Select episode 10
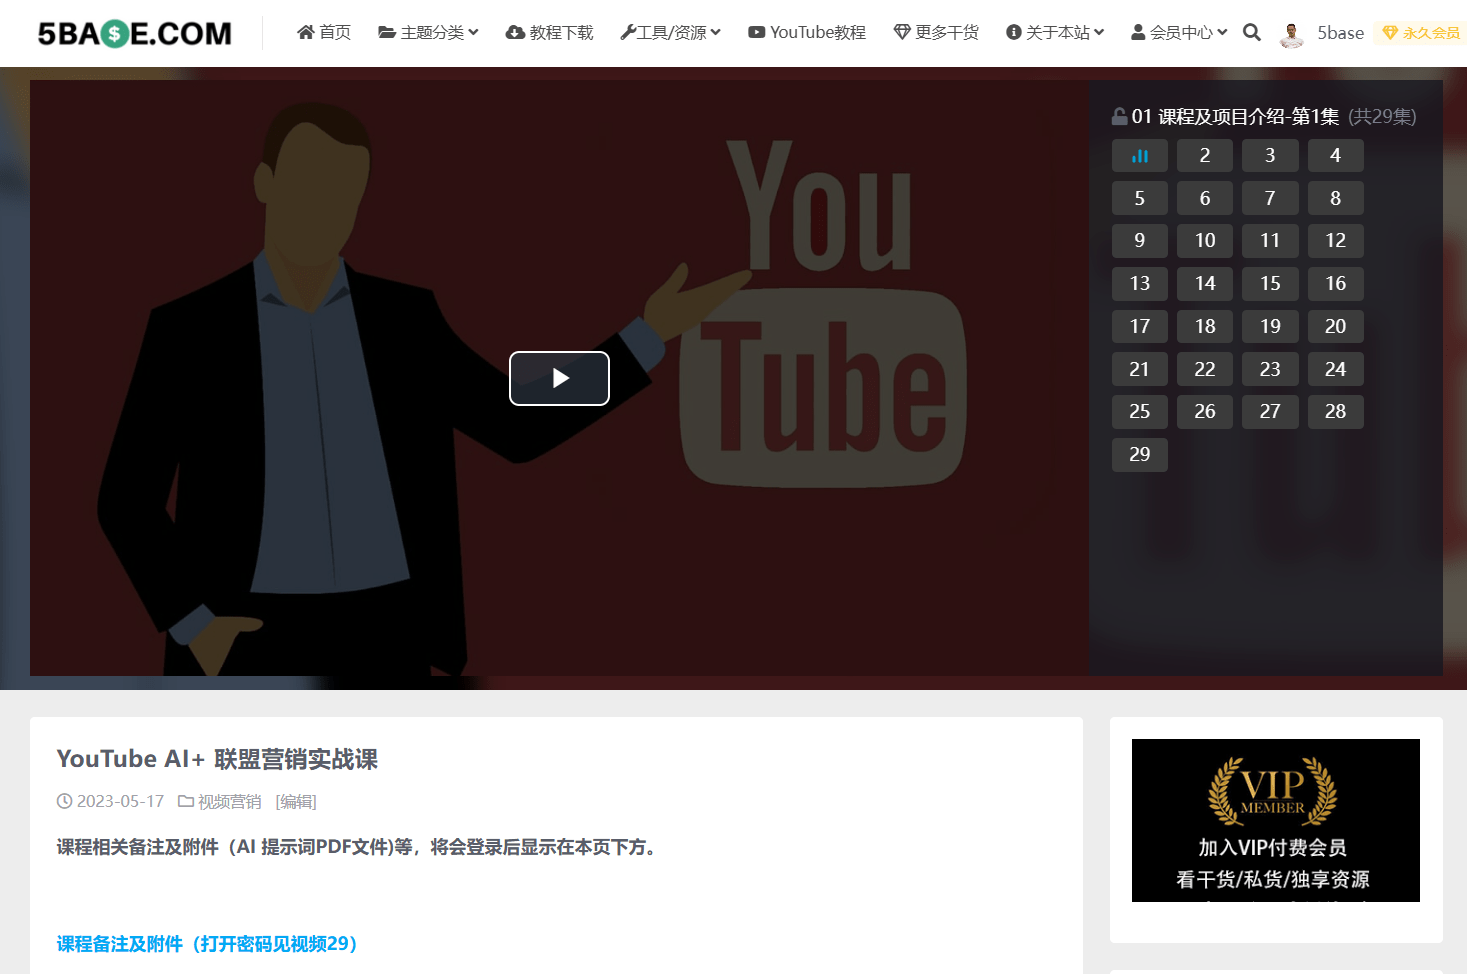The width and height of the screenshot is (1467, 974). pyautogui.click(x=1205, y=241)
